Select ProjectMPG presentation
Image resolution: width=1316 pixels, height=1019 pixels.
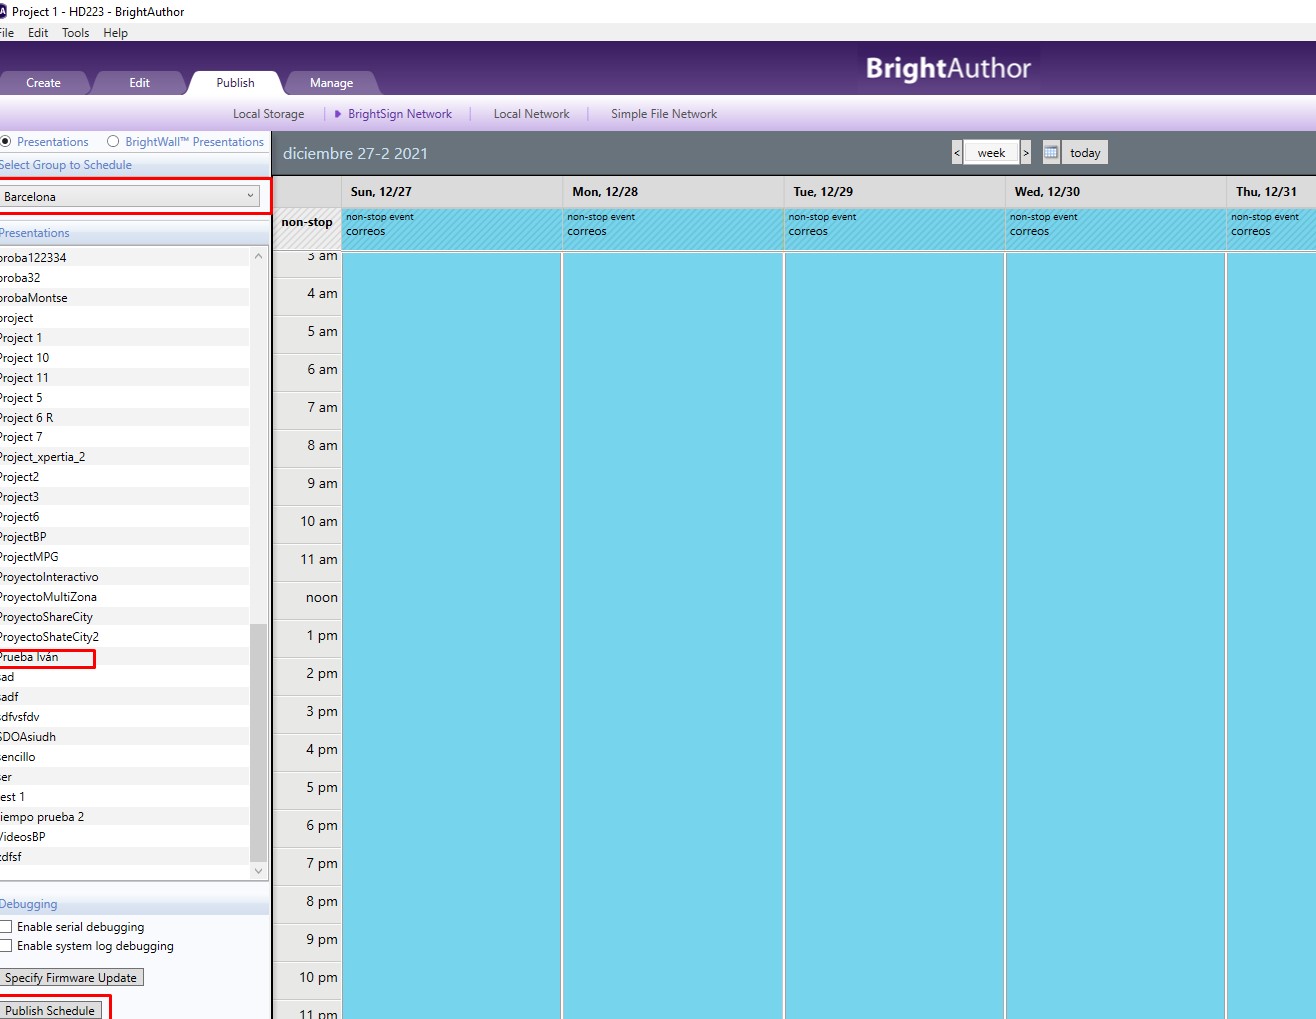[124, 557]
